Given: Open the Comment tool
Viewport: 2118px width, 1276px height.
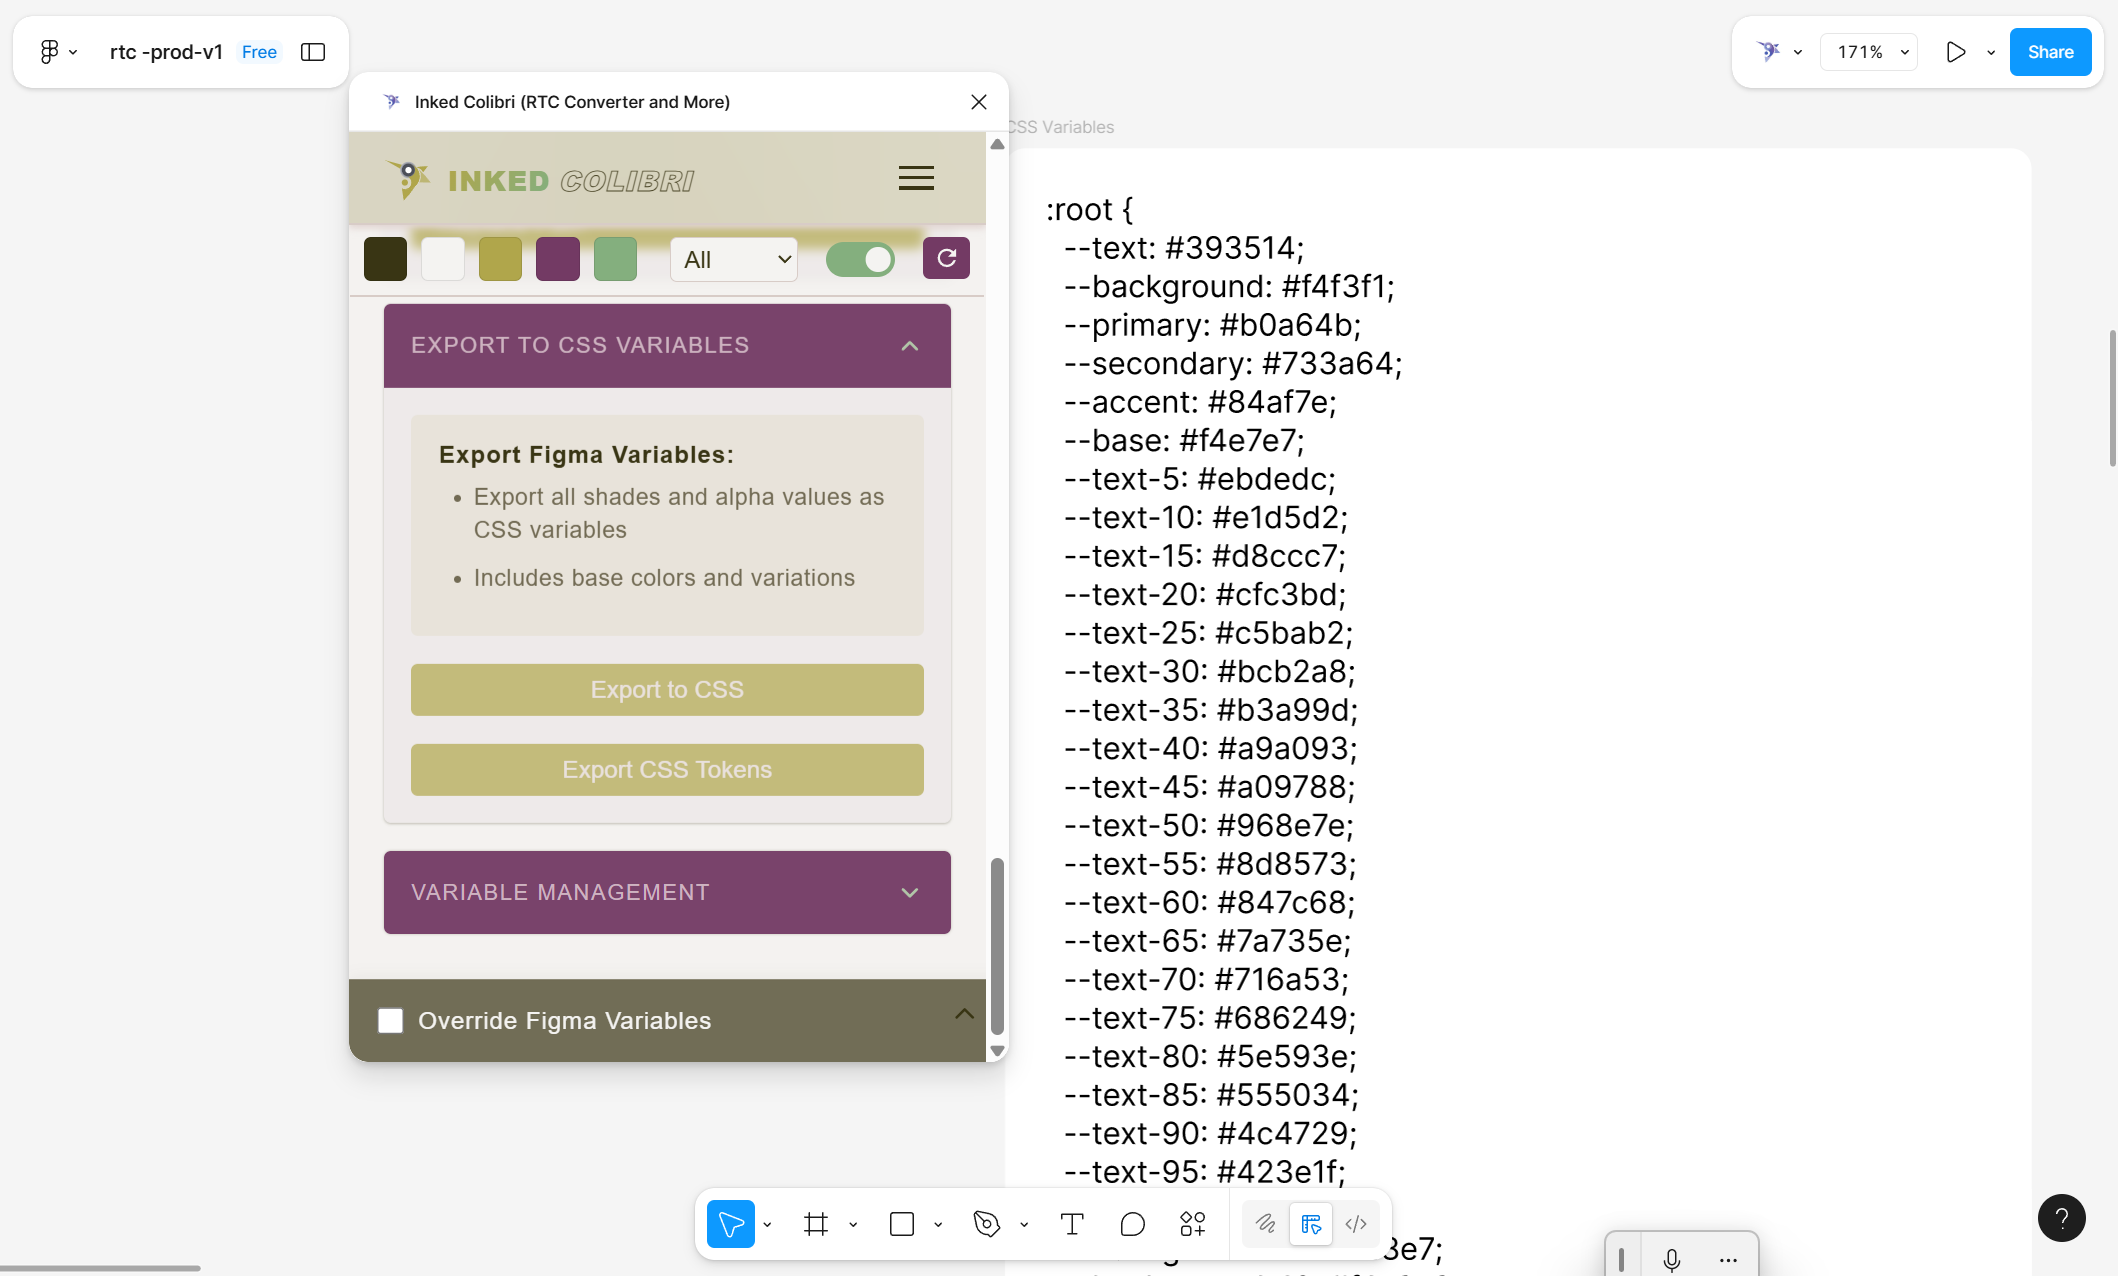Looking at the screenshot, I should [x=1132, y=1223].
